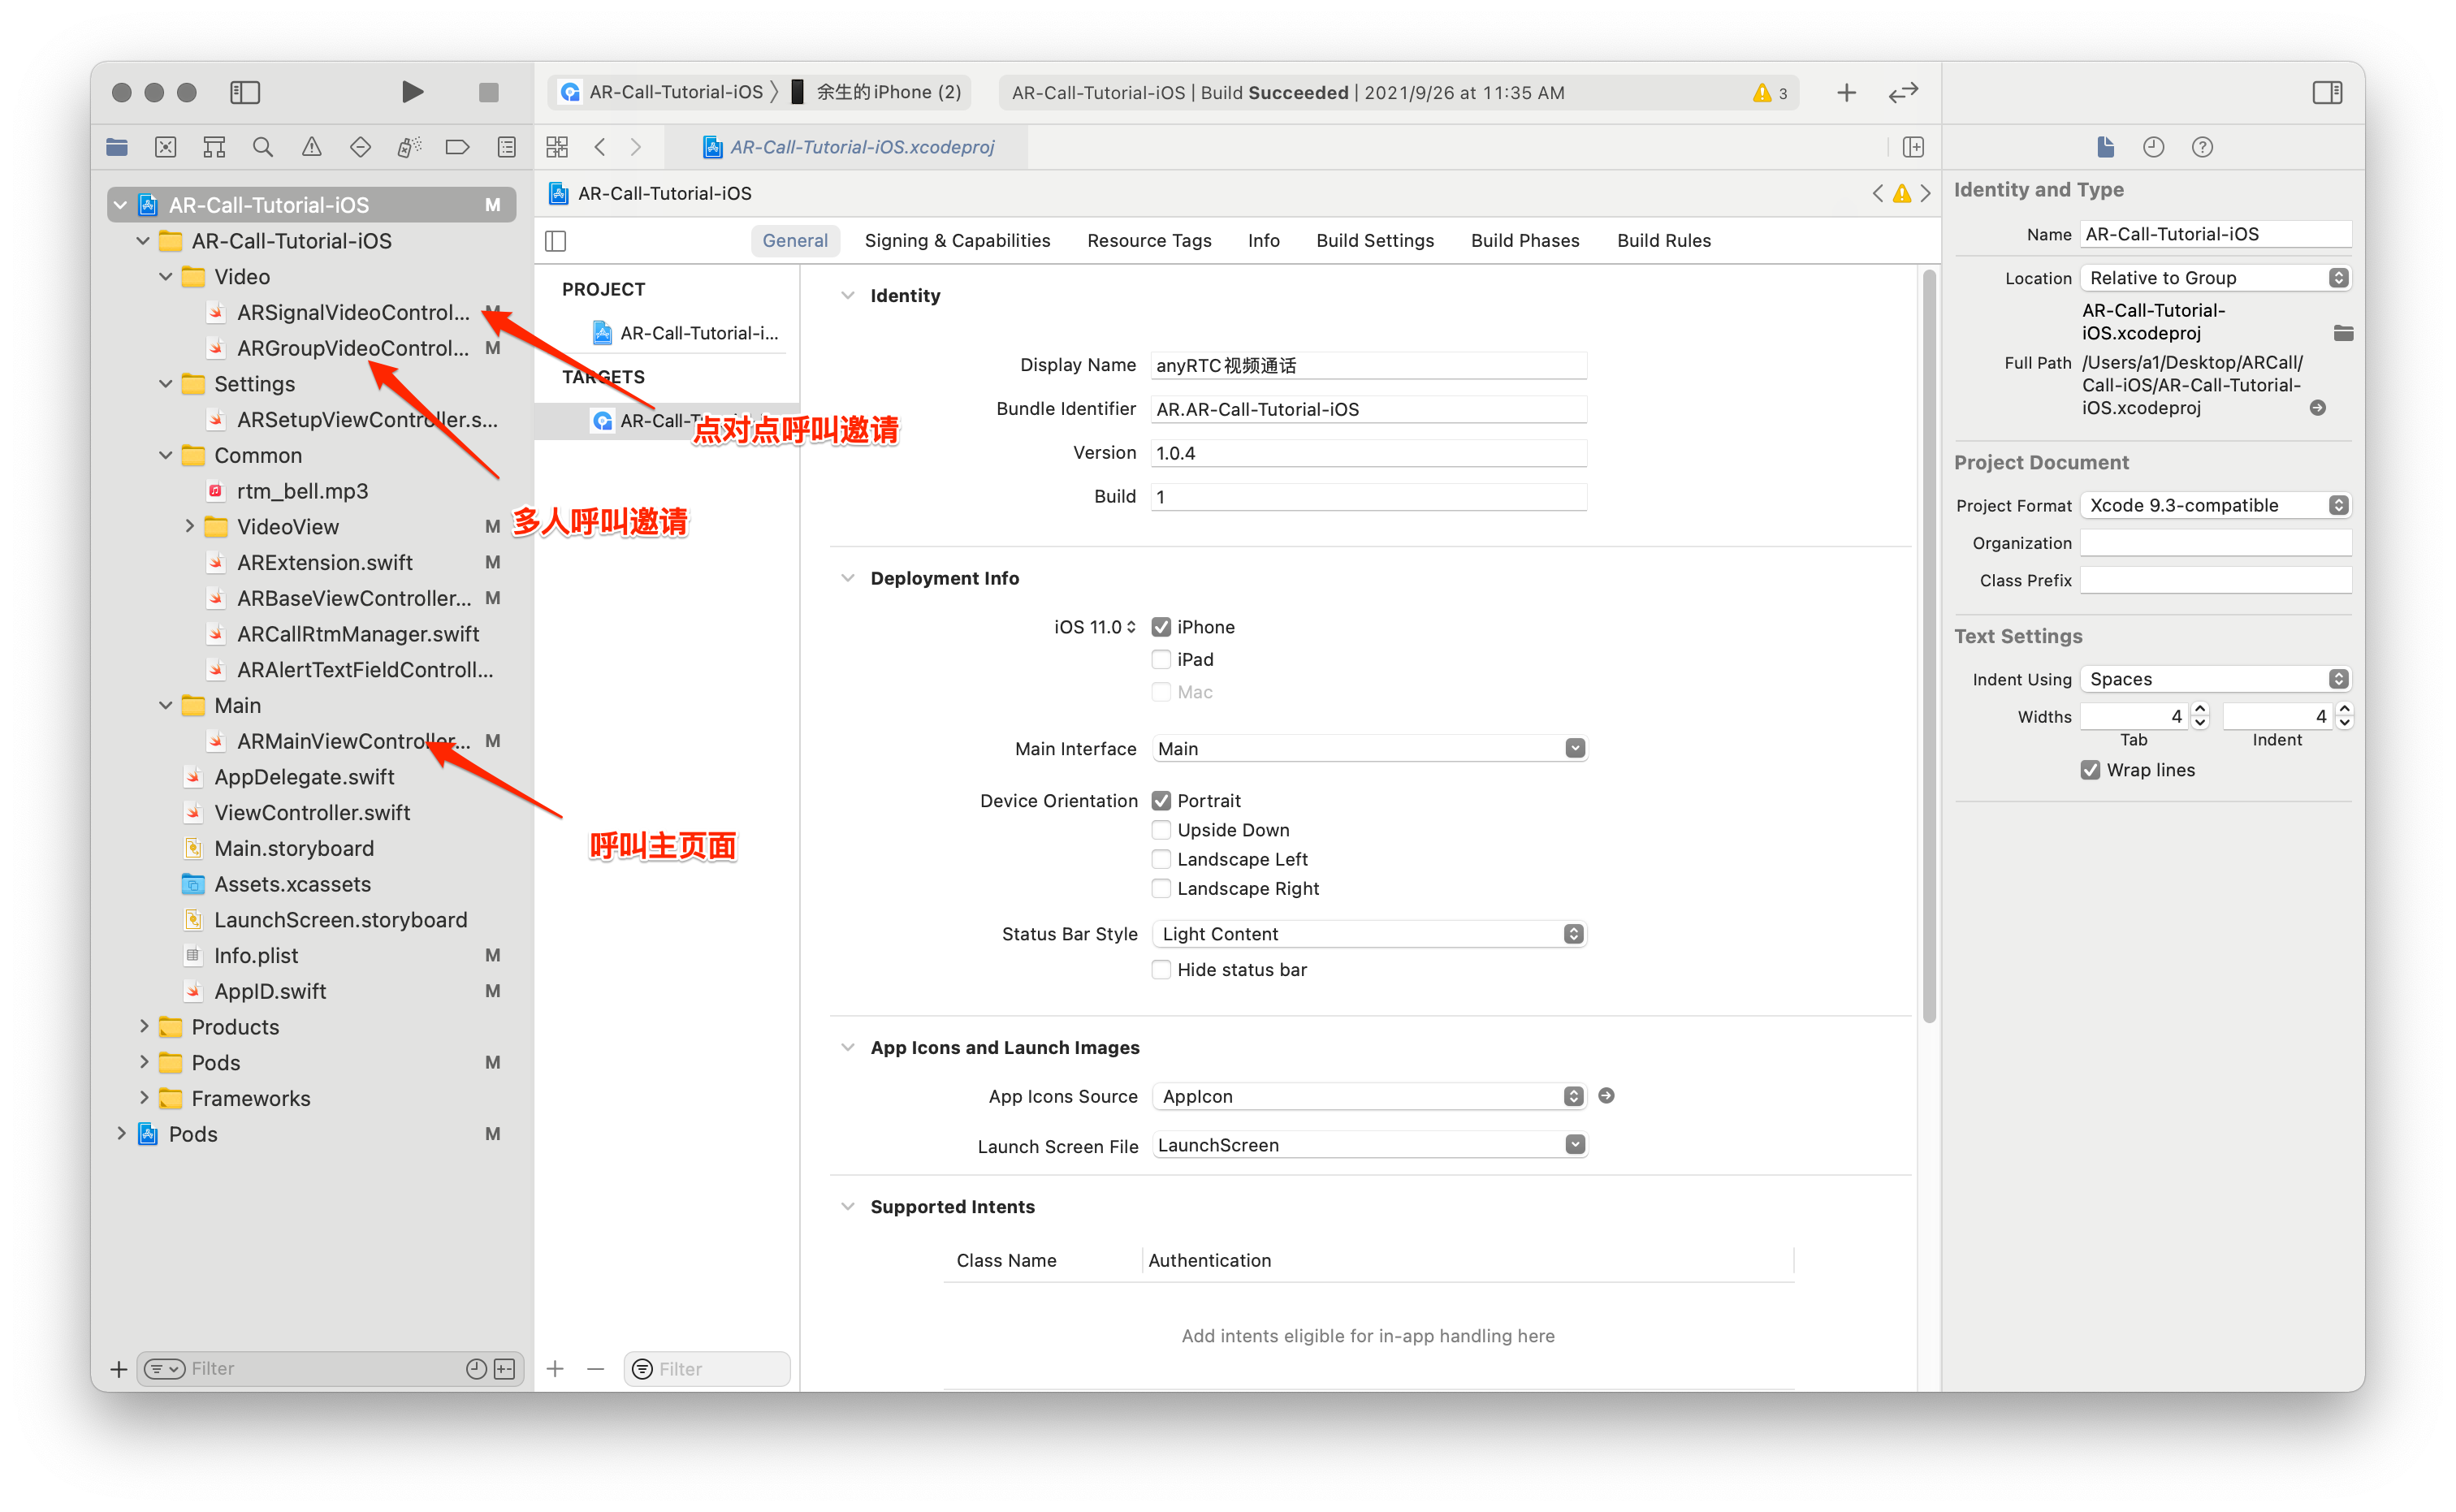Show the File inspector icon

tap(2105, 147)
